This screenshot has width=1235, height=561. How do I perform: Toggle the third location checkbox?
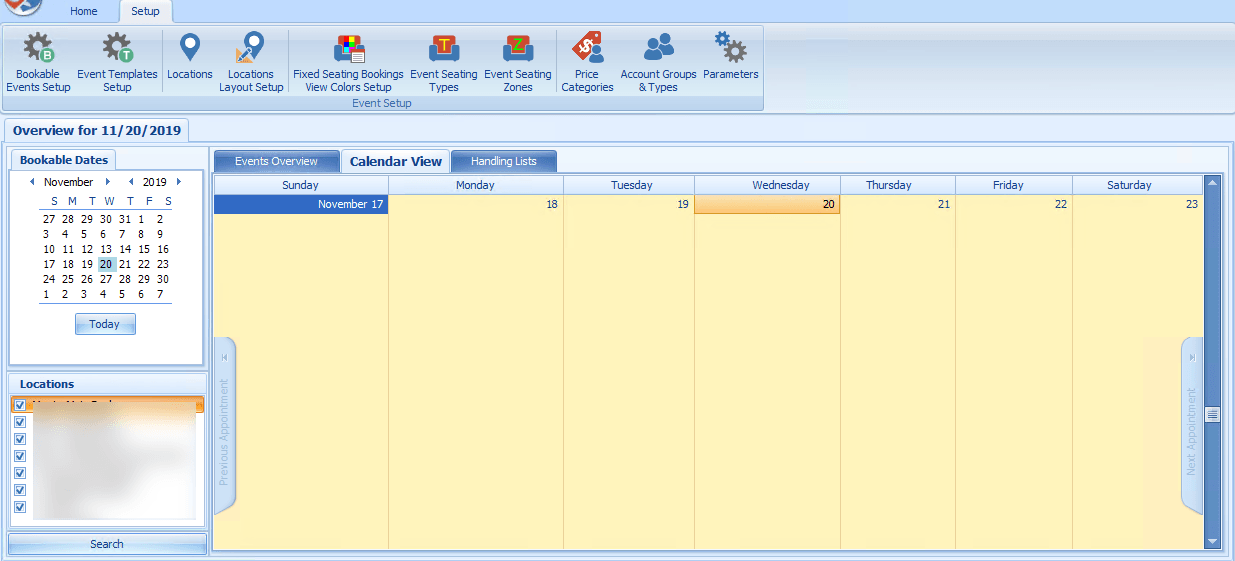(20, 439)
